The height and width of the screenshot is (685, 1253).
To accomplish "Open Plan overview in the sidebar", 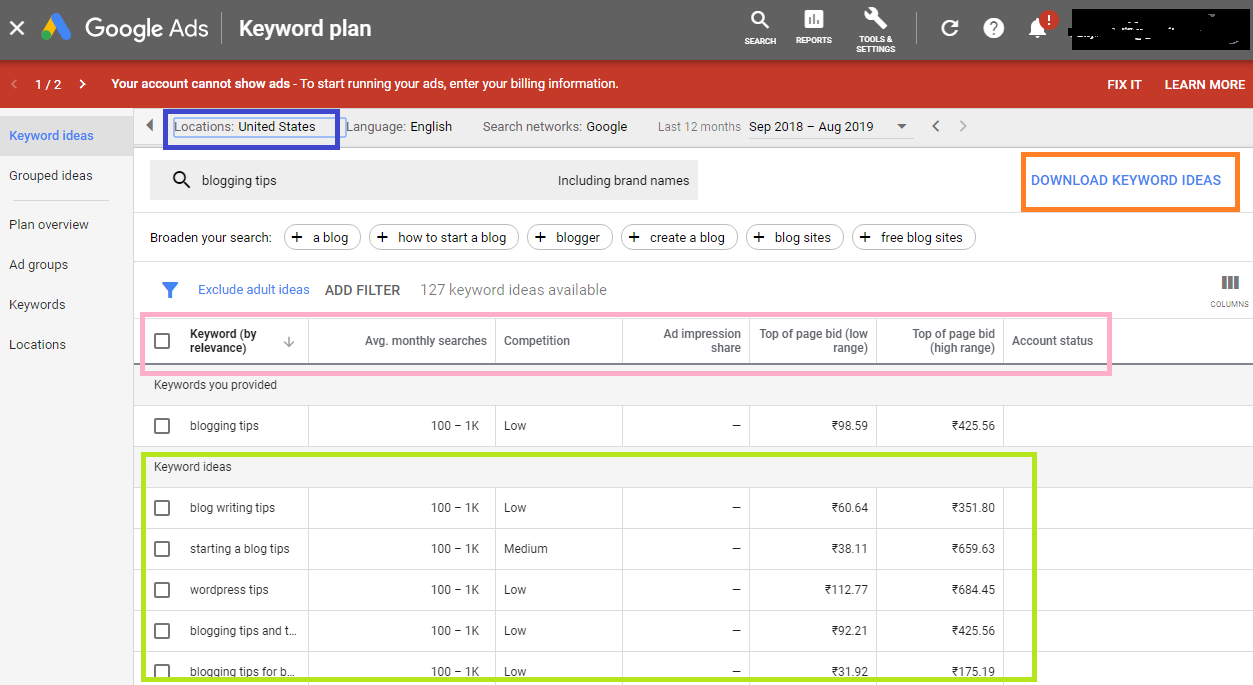I will (49, 225).
